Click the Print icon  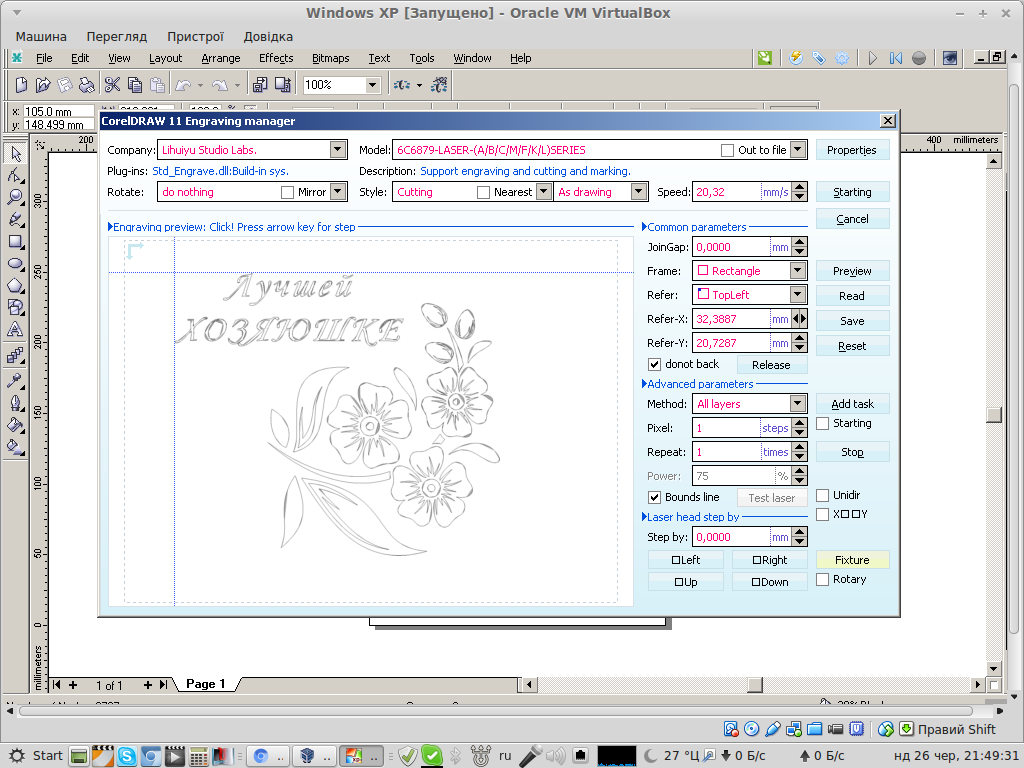pyautogui.click(x=86, y=84)
